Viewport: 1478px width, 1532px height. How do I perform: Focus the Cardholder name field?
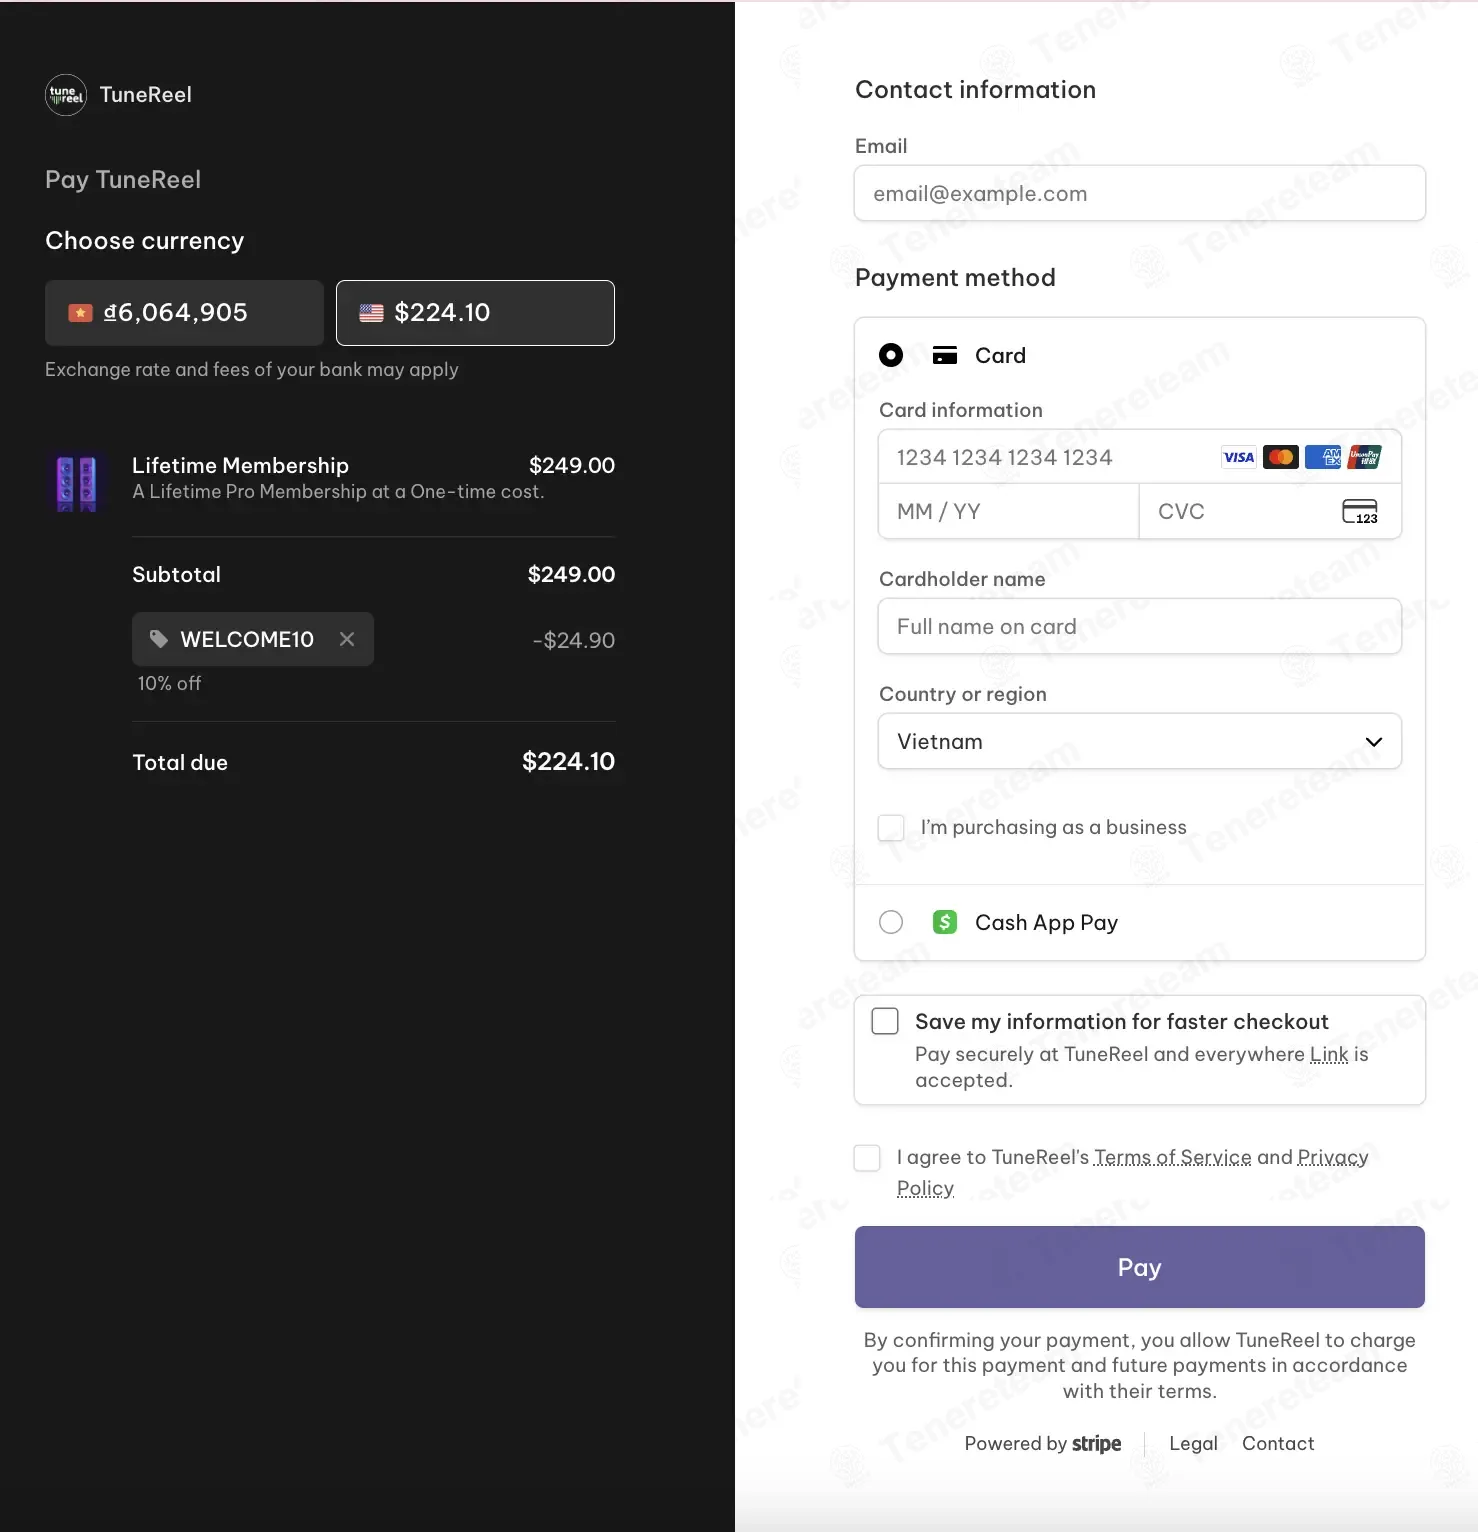1139,626
